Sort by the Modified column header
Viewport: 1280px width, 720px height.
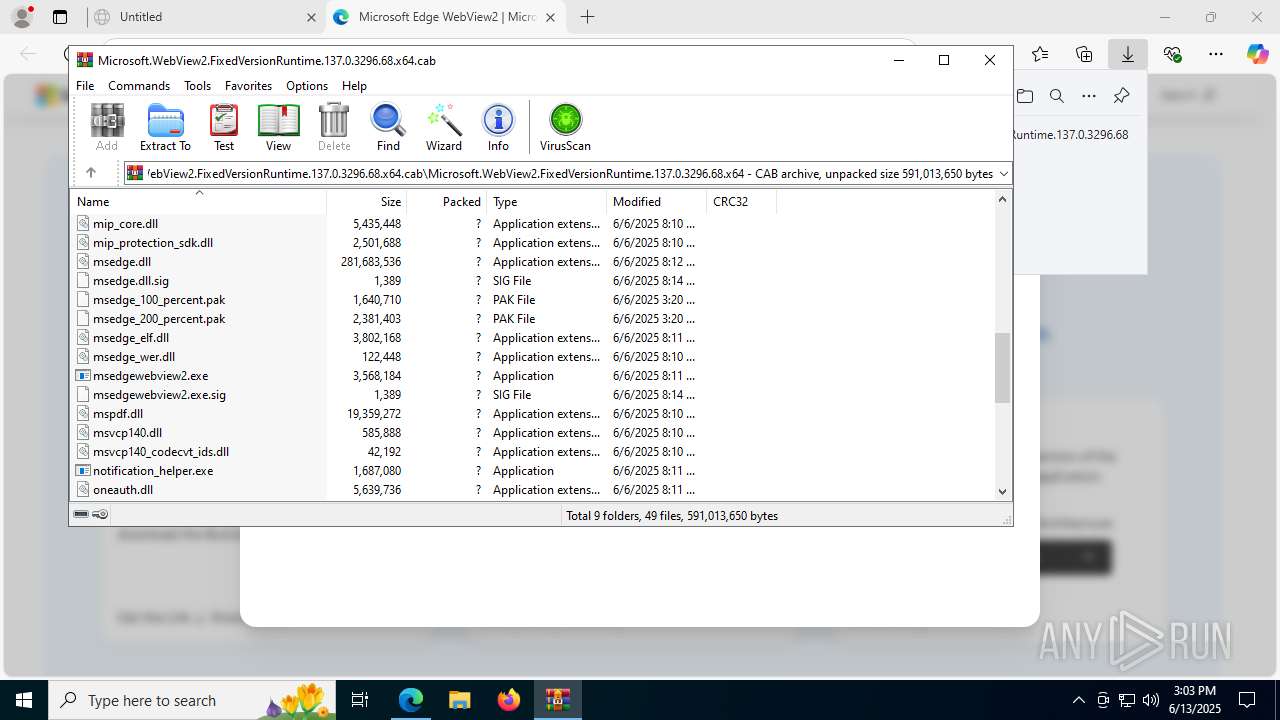(657, 201)
